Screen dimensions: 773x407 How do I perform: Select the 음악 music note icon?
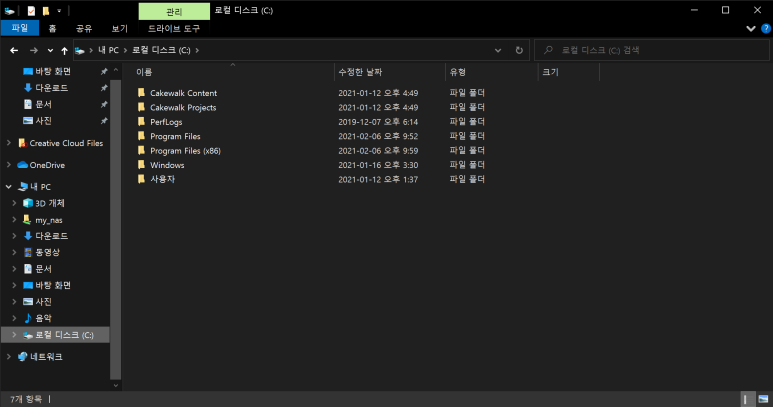click(x=28, y=318)
